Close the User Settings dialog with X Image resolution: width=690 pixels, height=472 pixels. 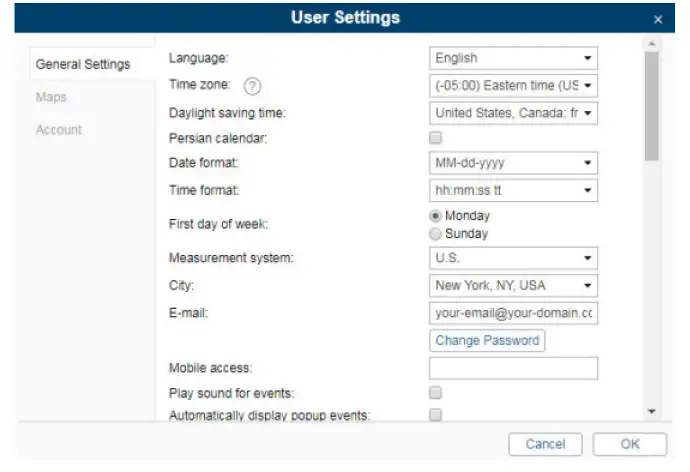click(x=657, y=19)
